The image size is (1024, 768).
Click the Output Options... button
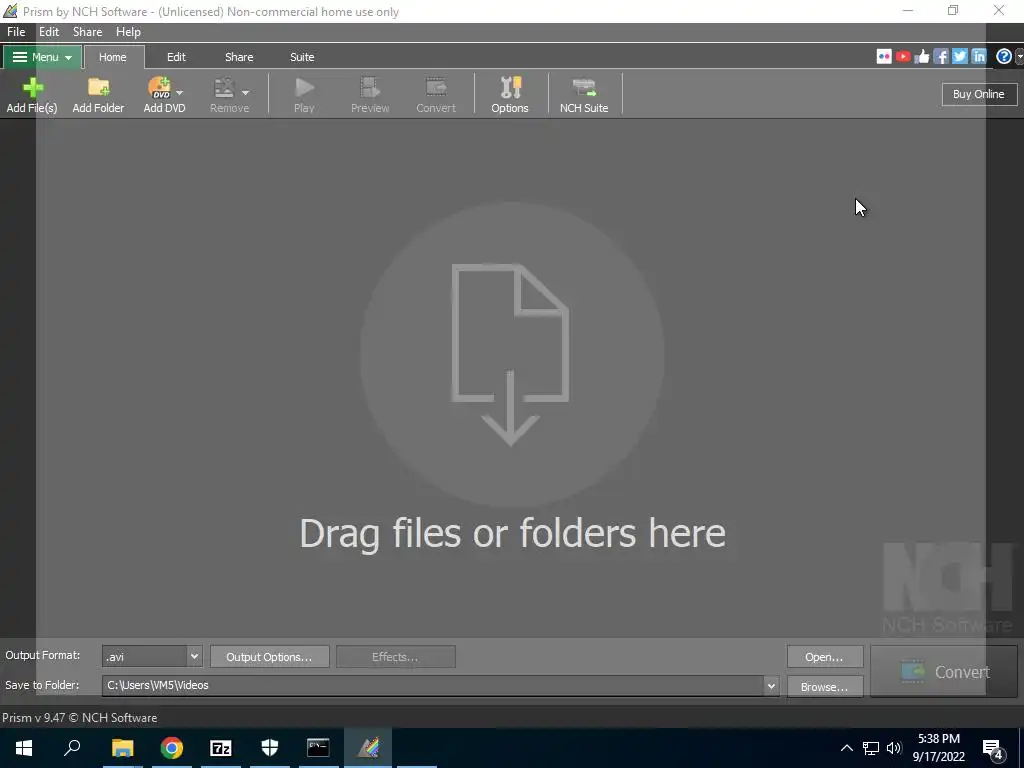pos(269,657)
